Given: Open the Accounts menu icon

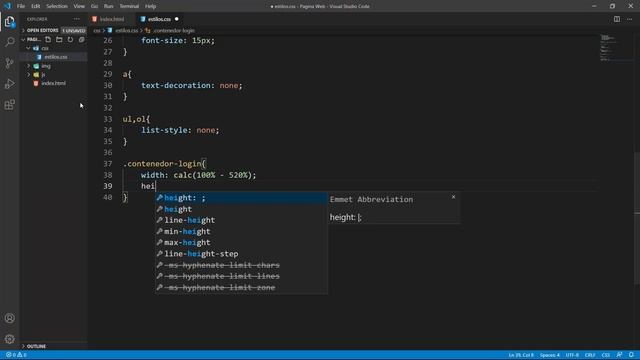Looking at the screenshot, I should coord(9,318).
